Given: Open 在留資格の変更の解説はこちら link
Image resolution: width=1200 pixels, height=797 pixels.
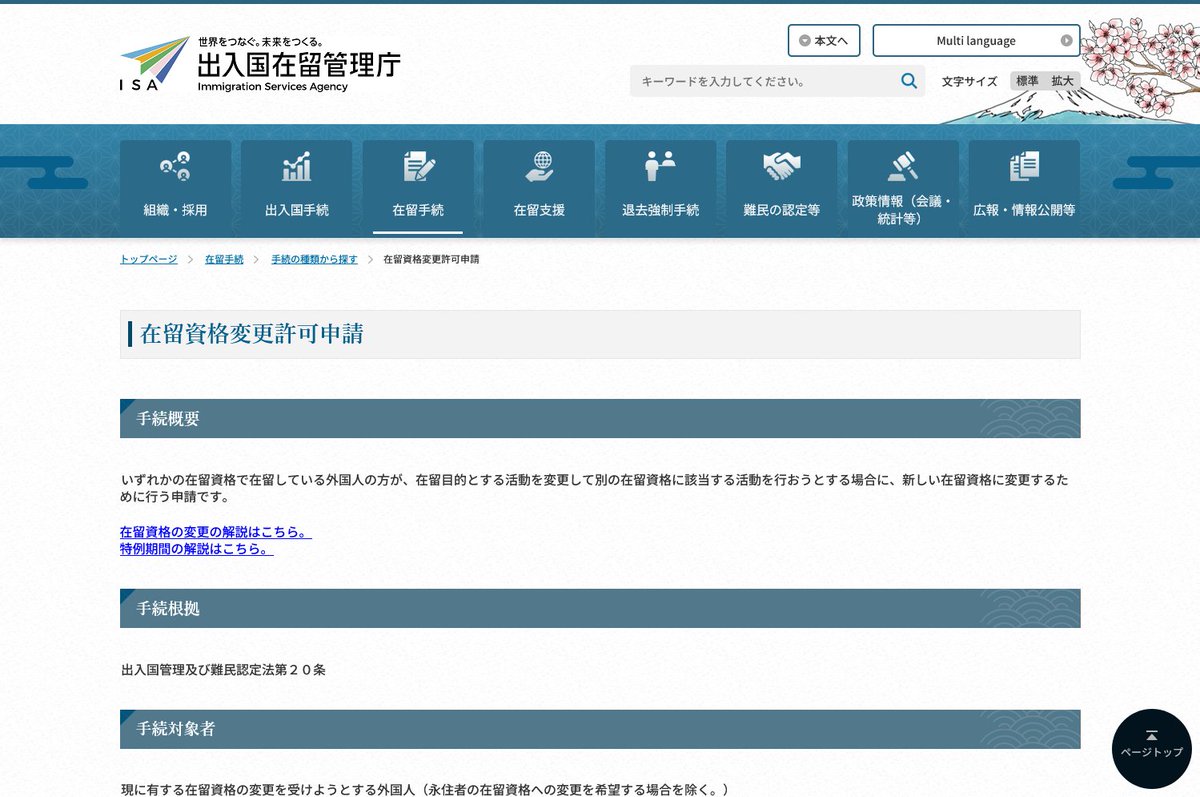Looking at the screenshot, I should (x=216, y=532).
